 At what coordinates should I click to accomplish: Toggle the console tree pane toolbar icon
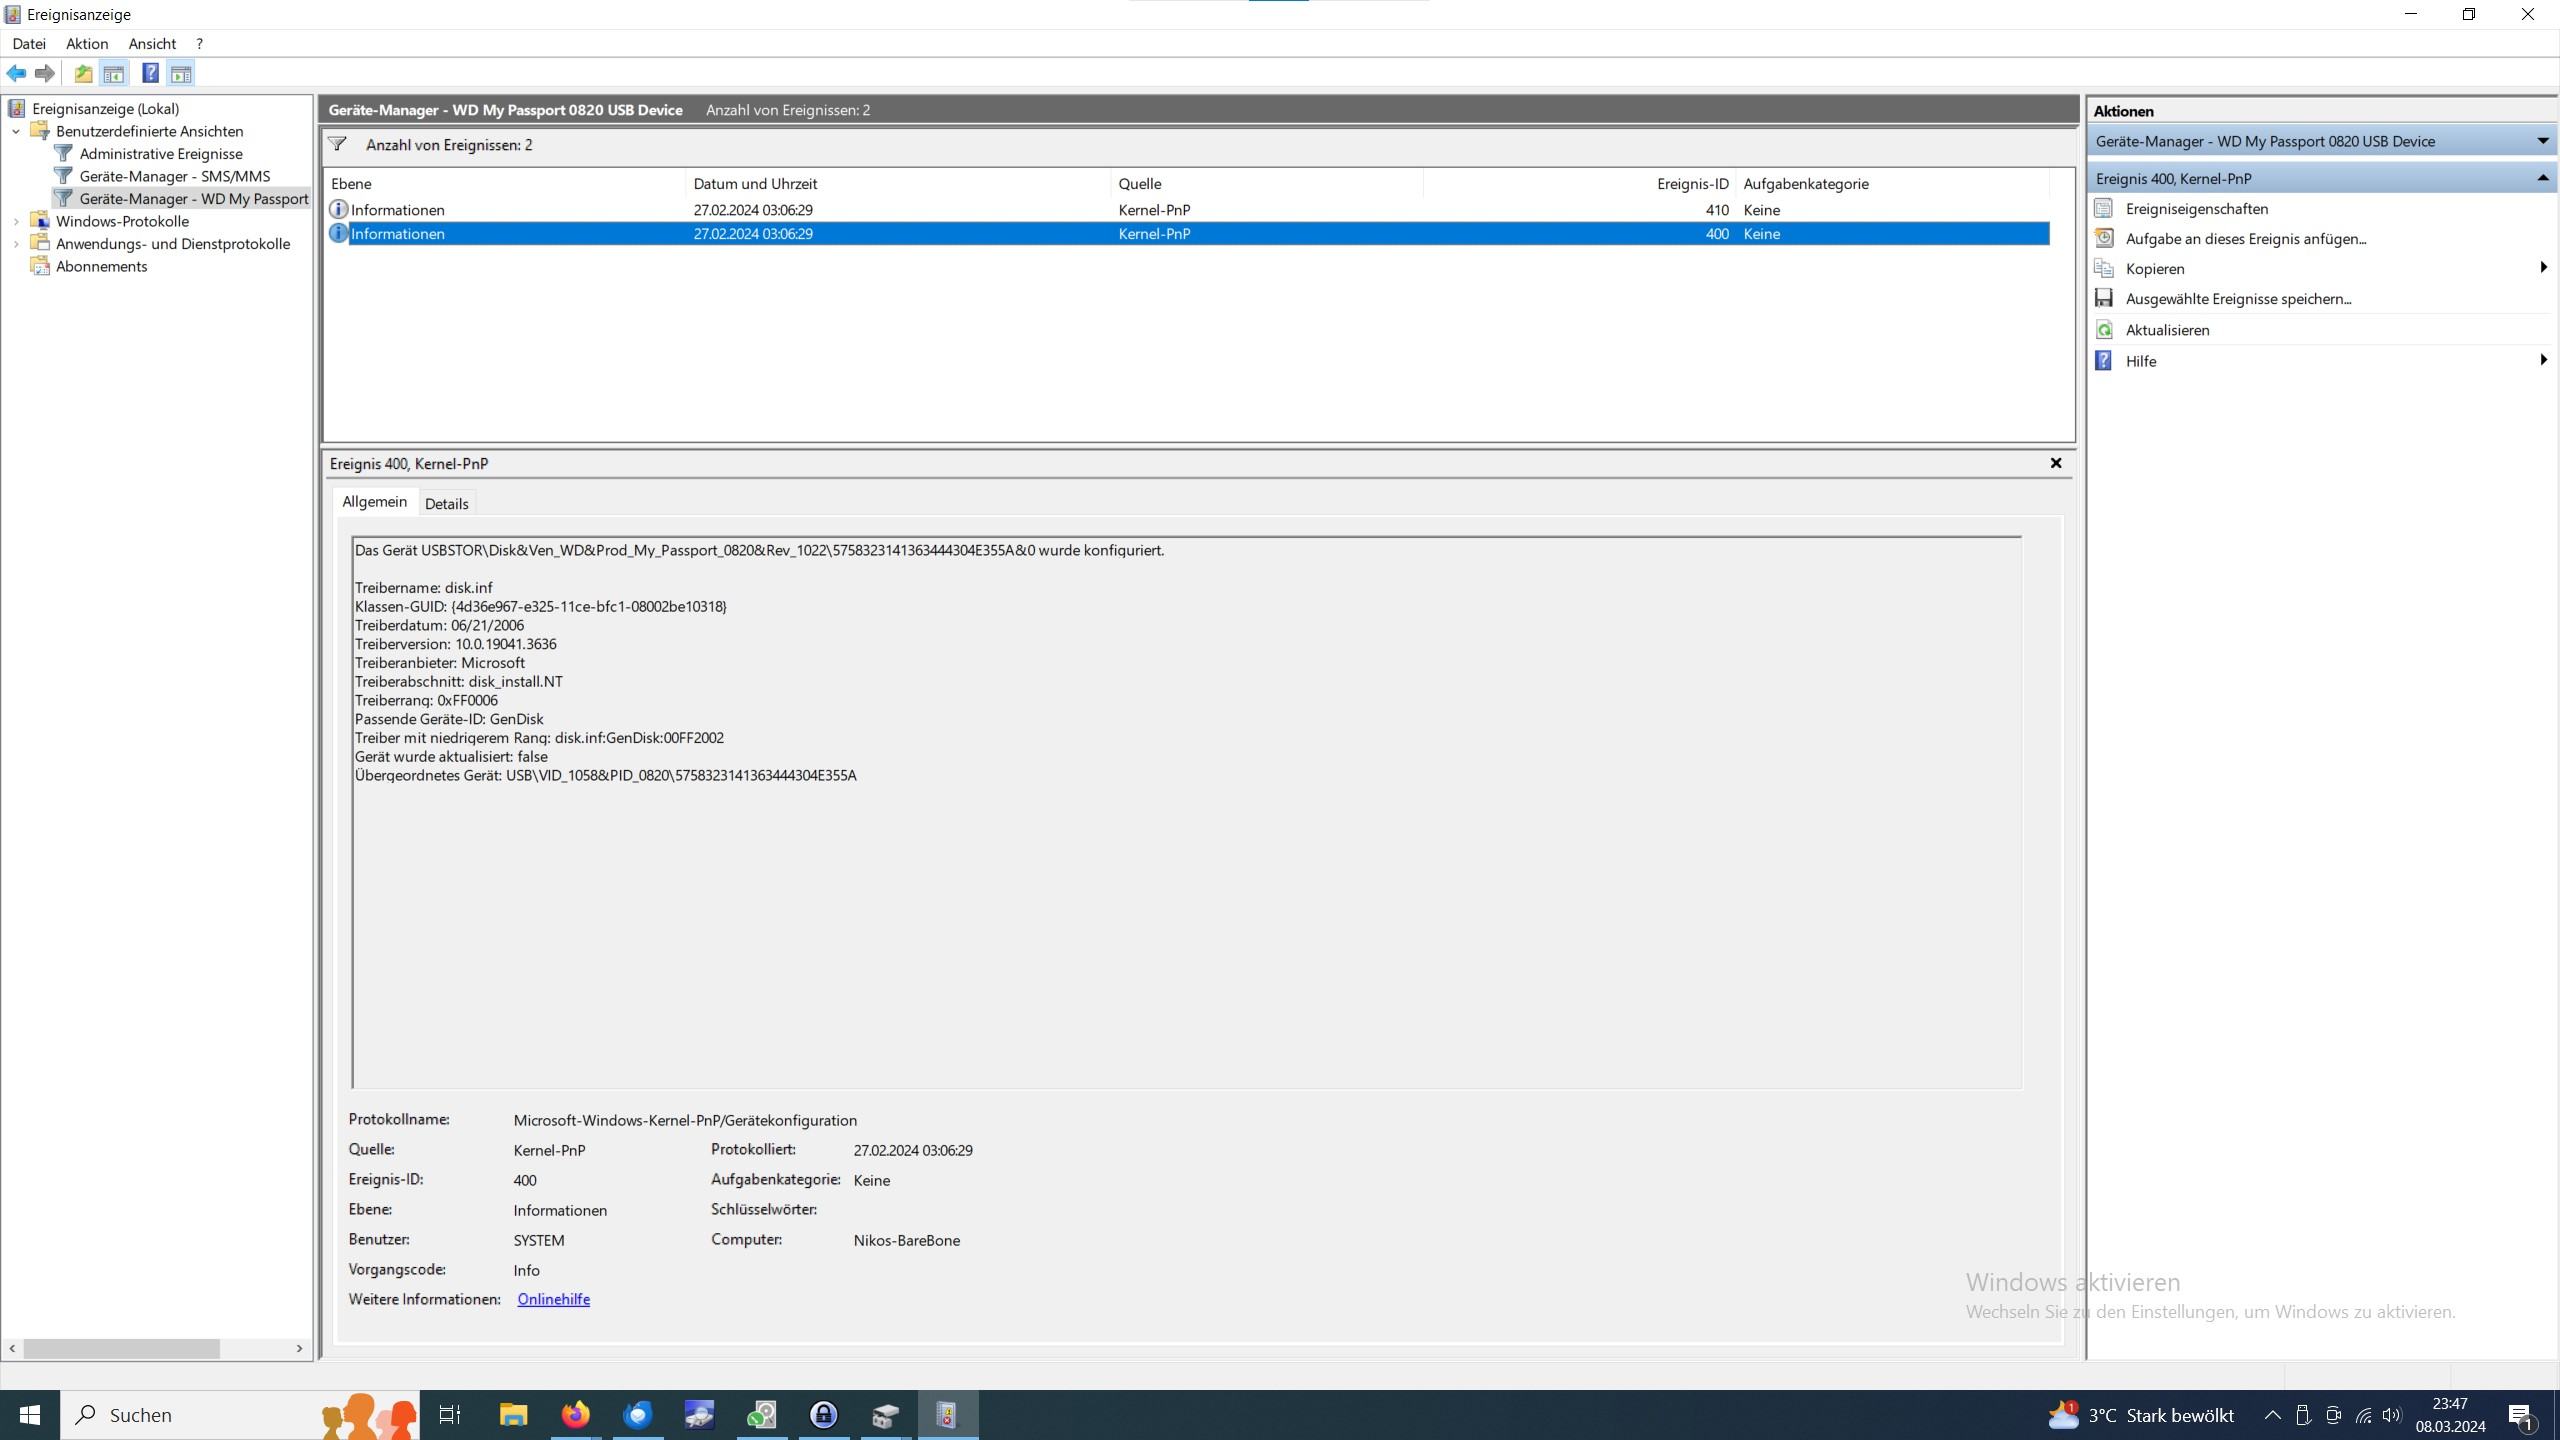pos(114,73)
